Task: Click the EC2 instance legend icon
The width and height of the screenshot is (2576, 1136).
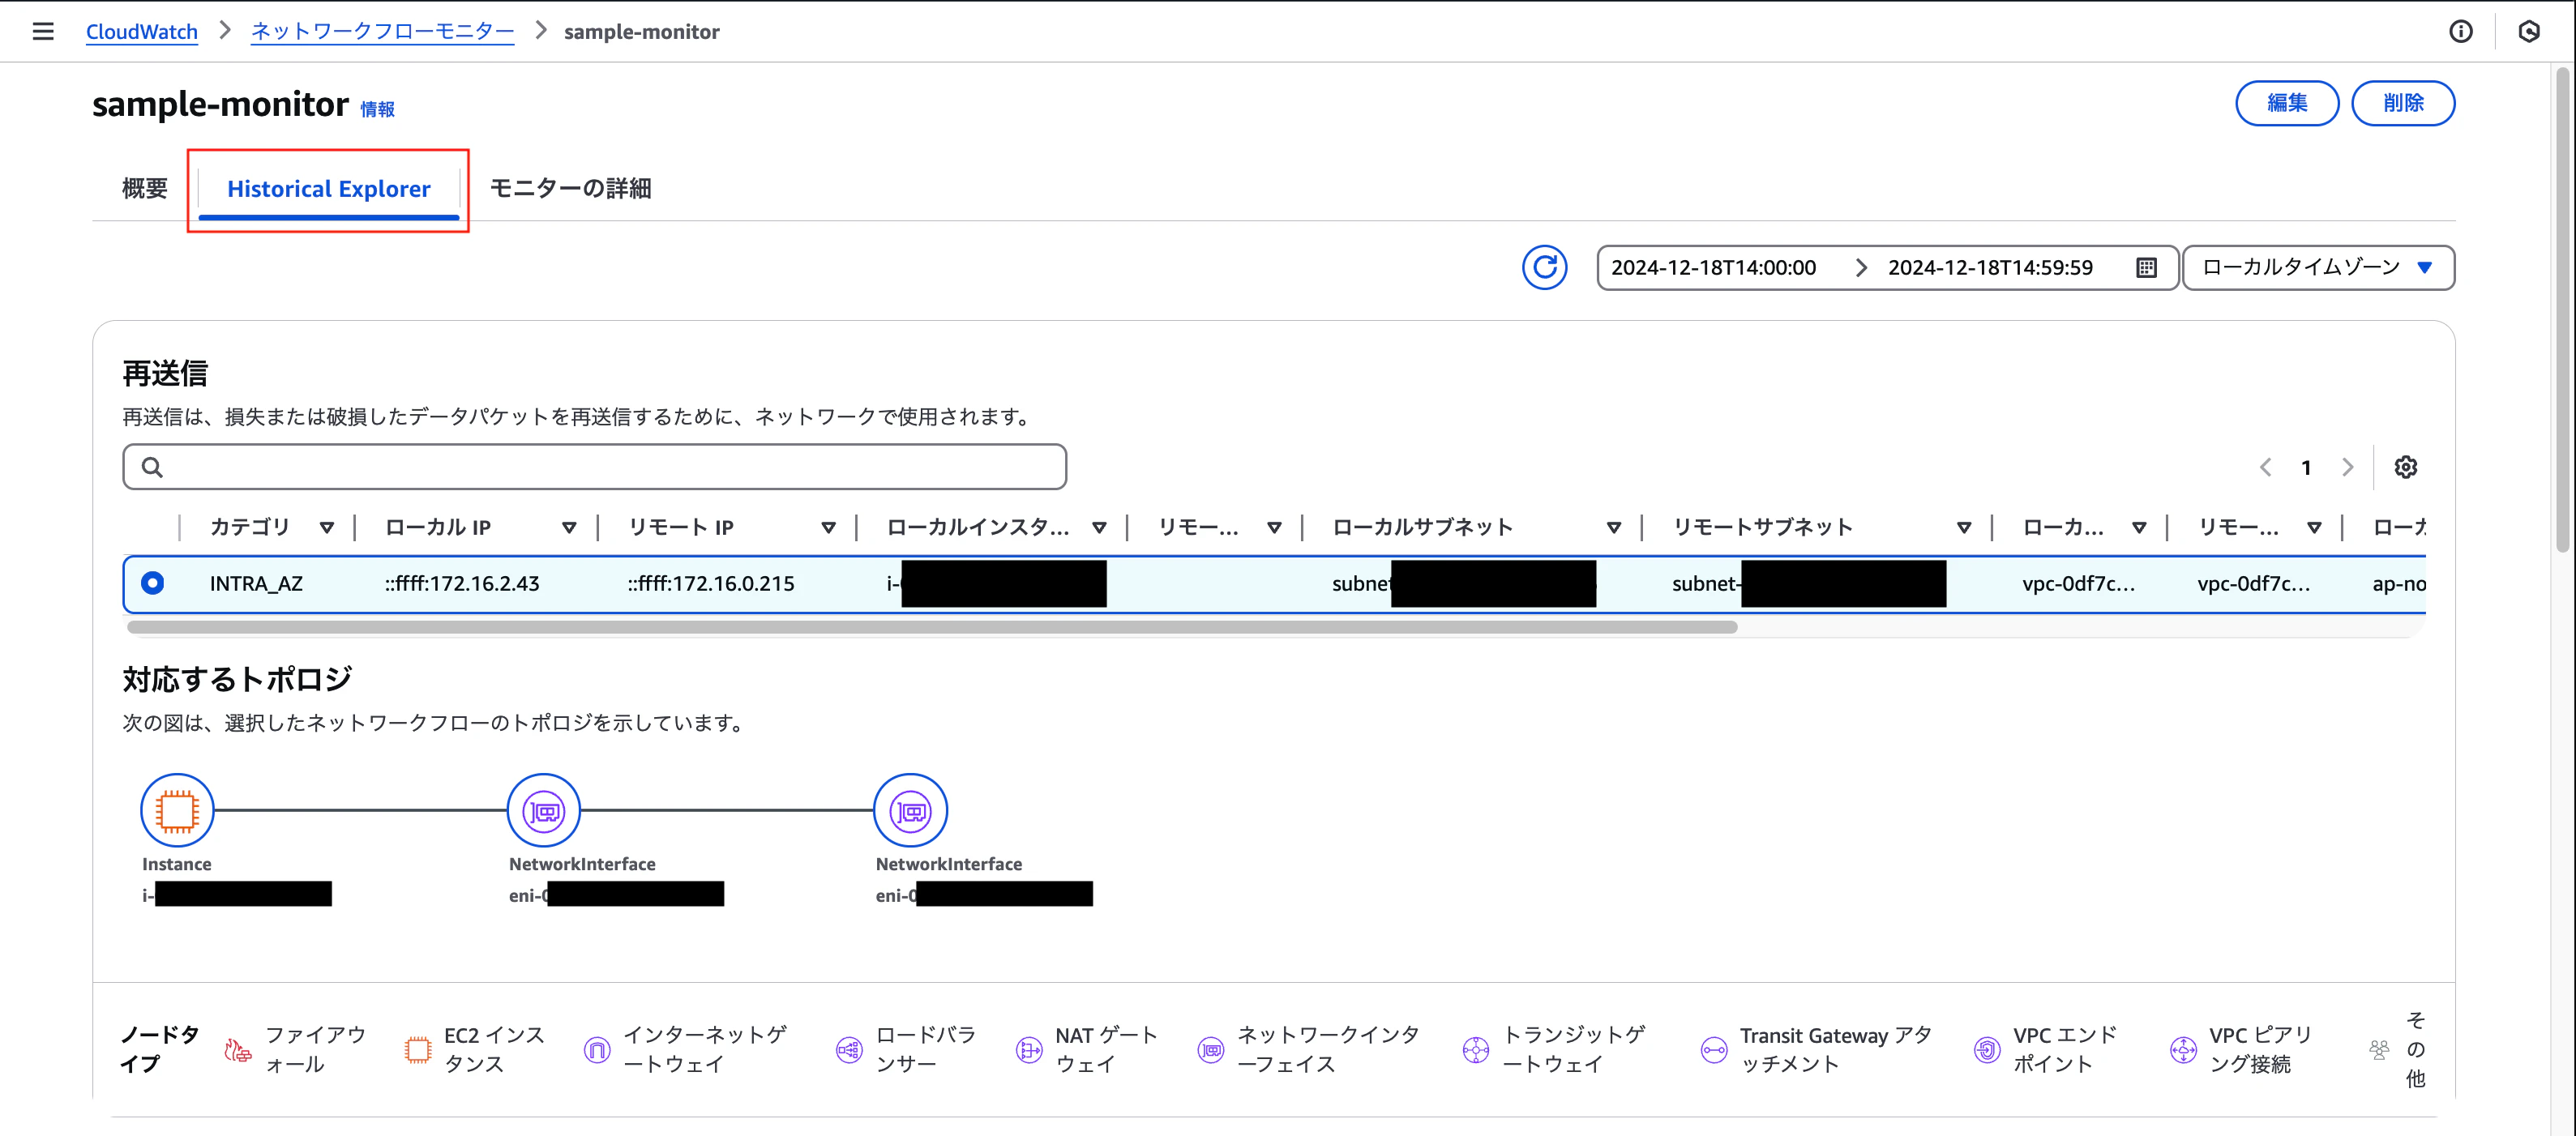Action: coord(418,1049)
